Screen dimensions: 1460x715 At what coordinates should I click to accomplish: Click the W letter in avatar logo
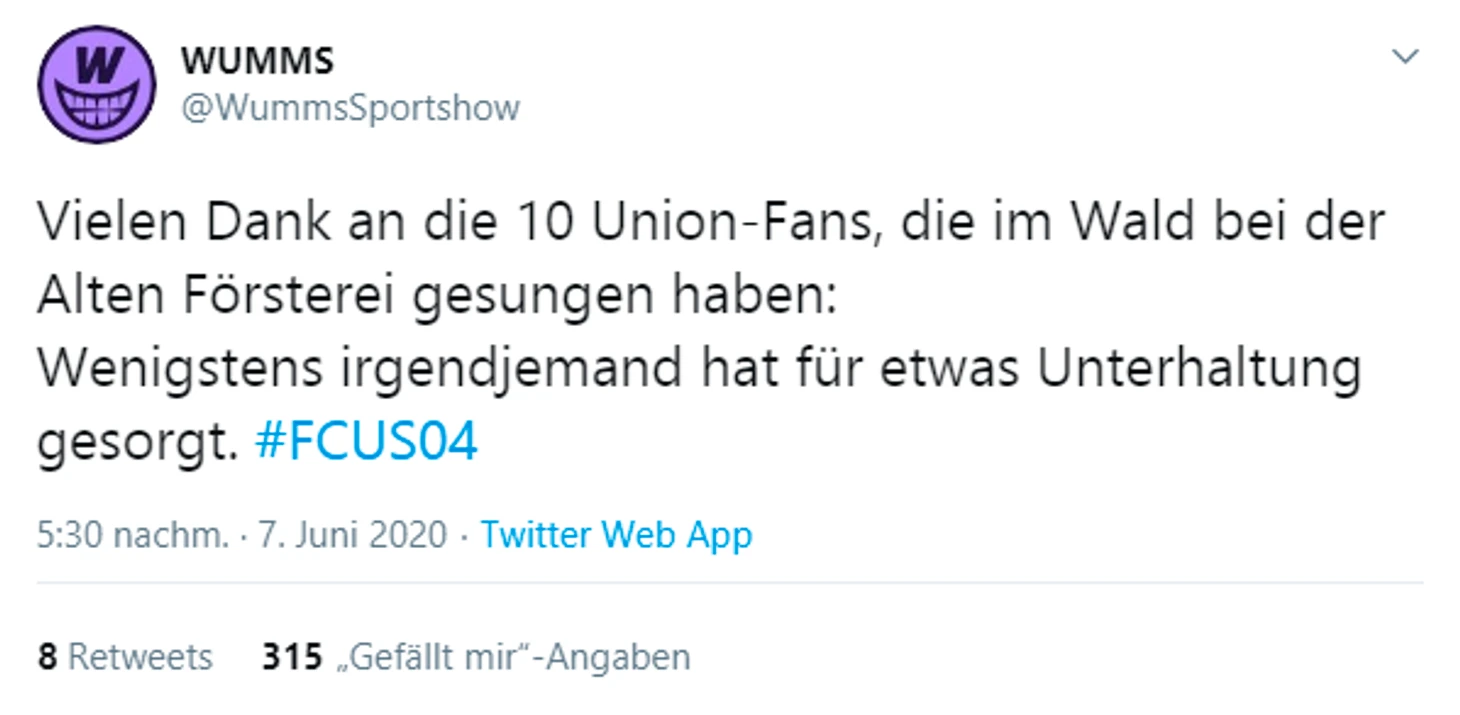coord(97,69)
